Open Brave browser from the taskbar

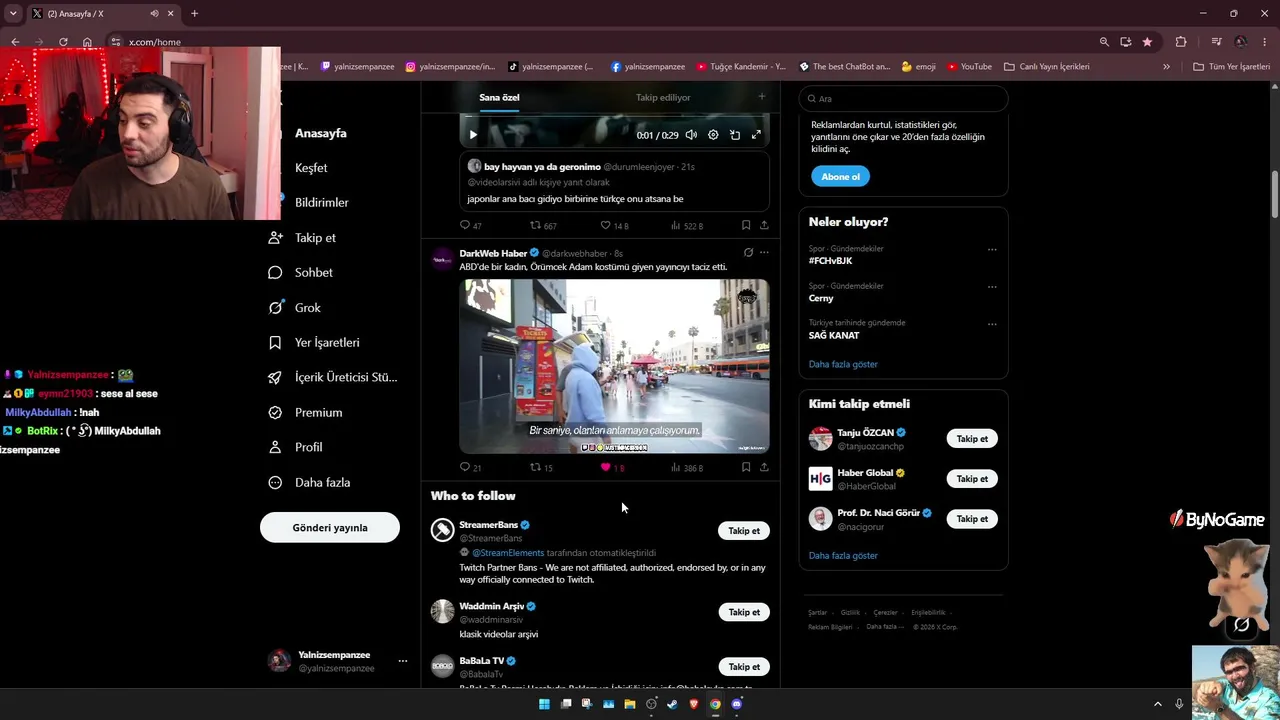pos(694,704)
